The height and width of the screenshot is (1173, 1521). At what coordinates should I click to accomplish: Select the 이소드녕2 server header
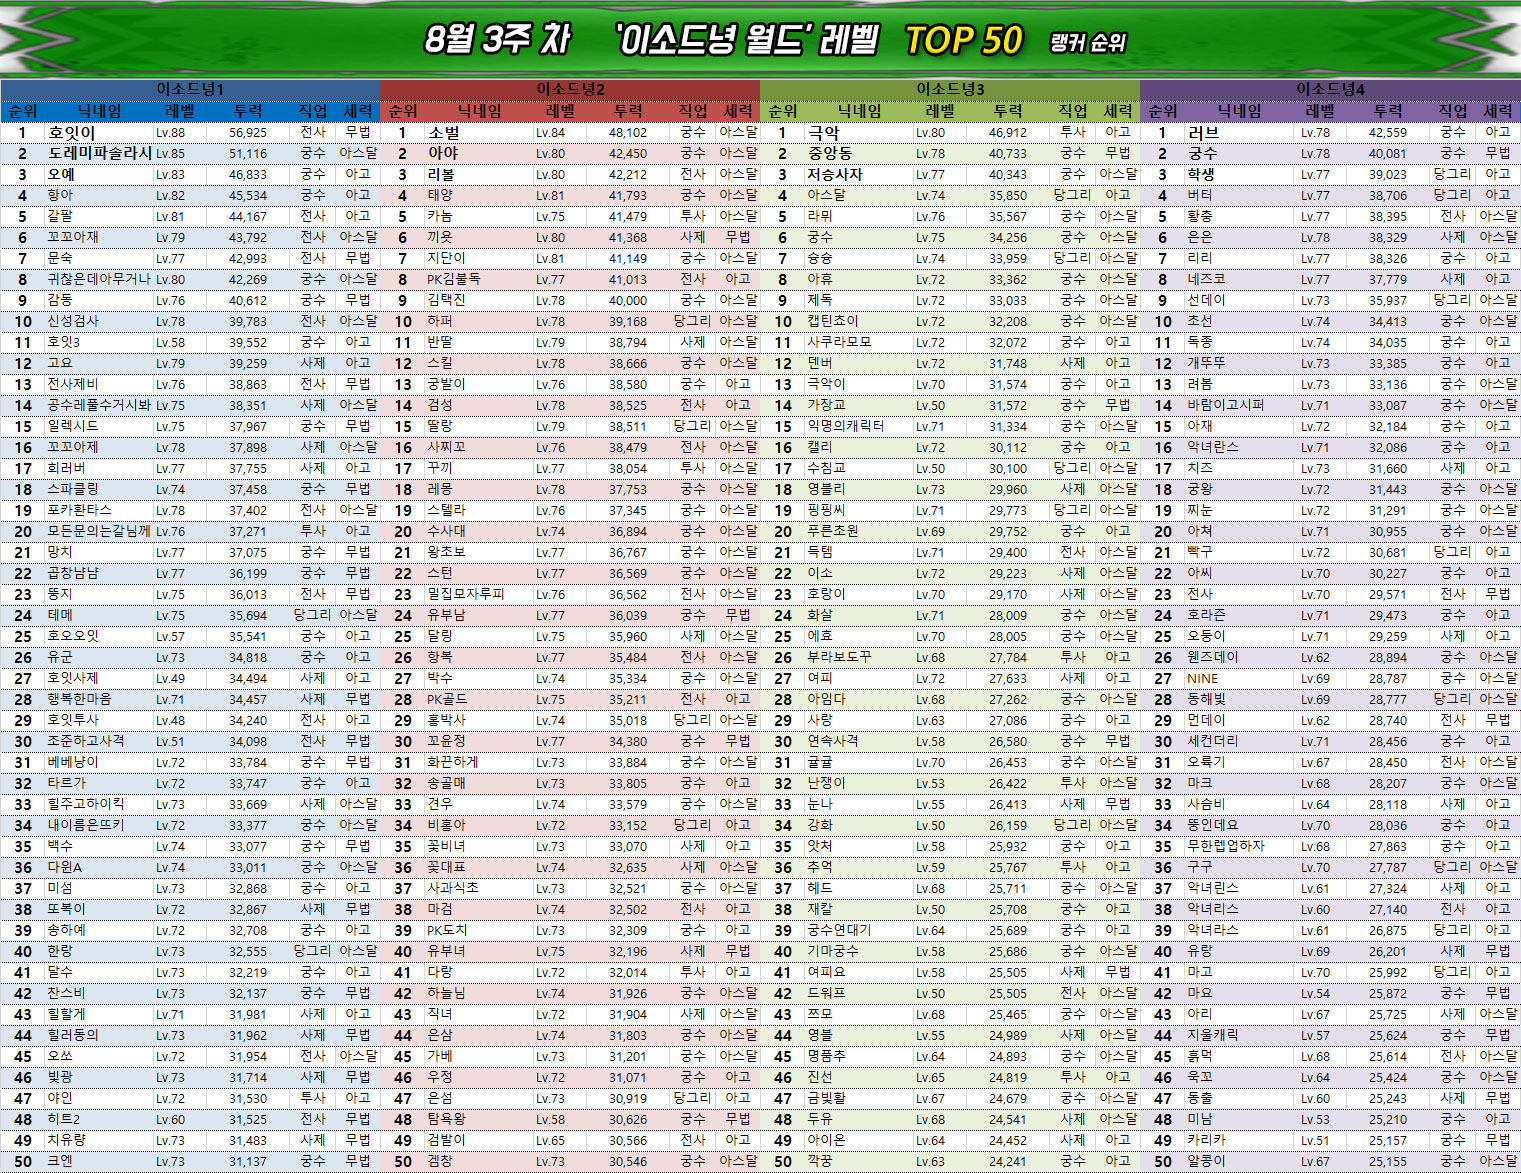[570, 89]
